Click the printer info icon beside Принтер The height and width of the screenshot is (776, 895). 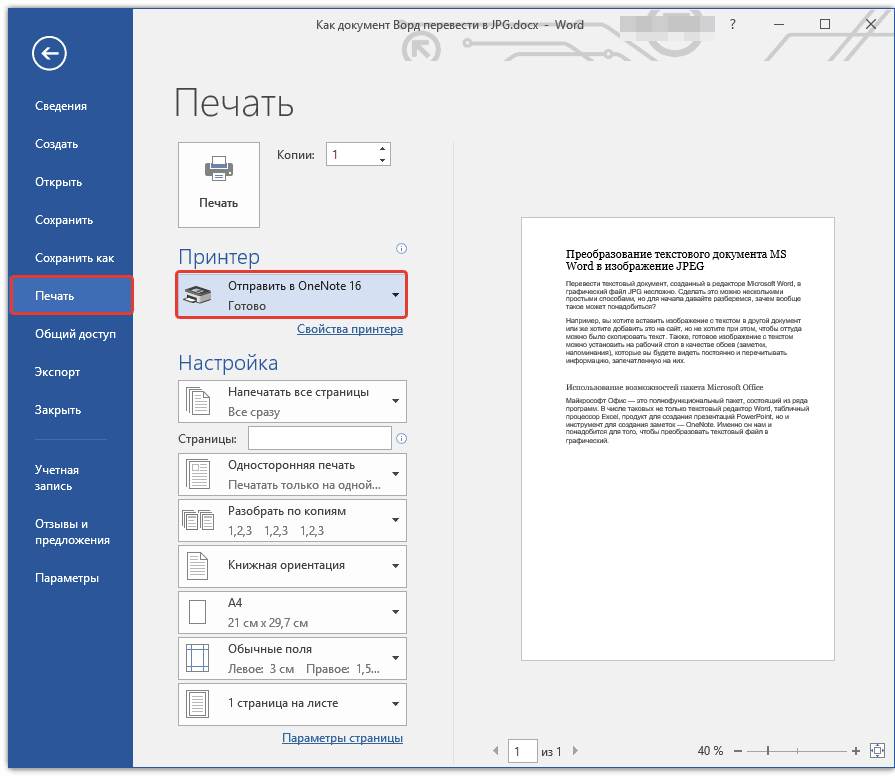401,249
